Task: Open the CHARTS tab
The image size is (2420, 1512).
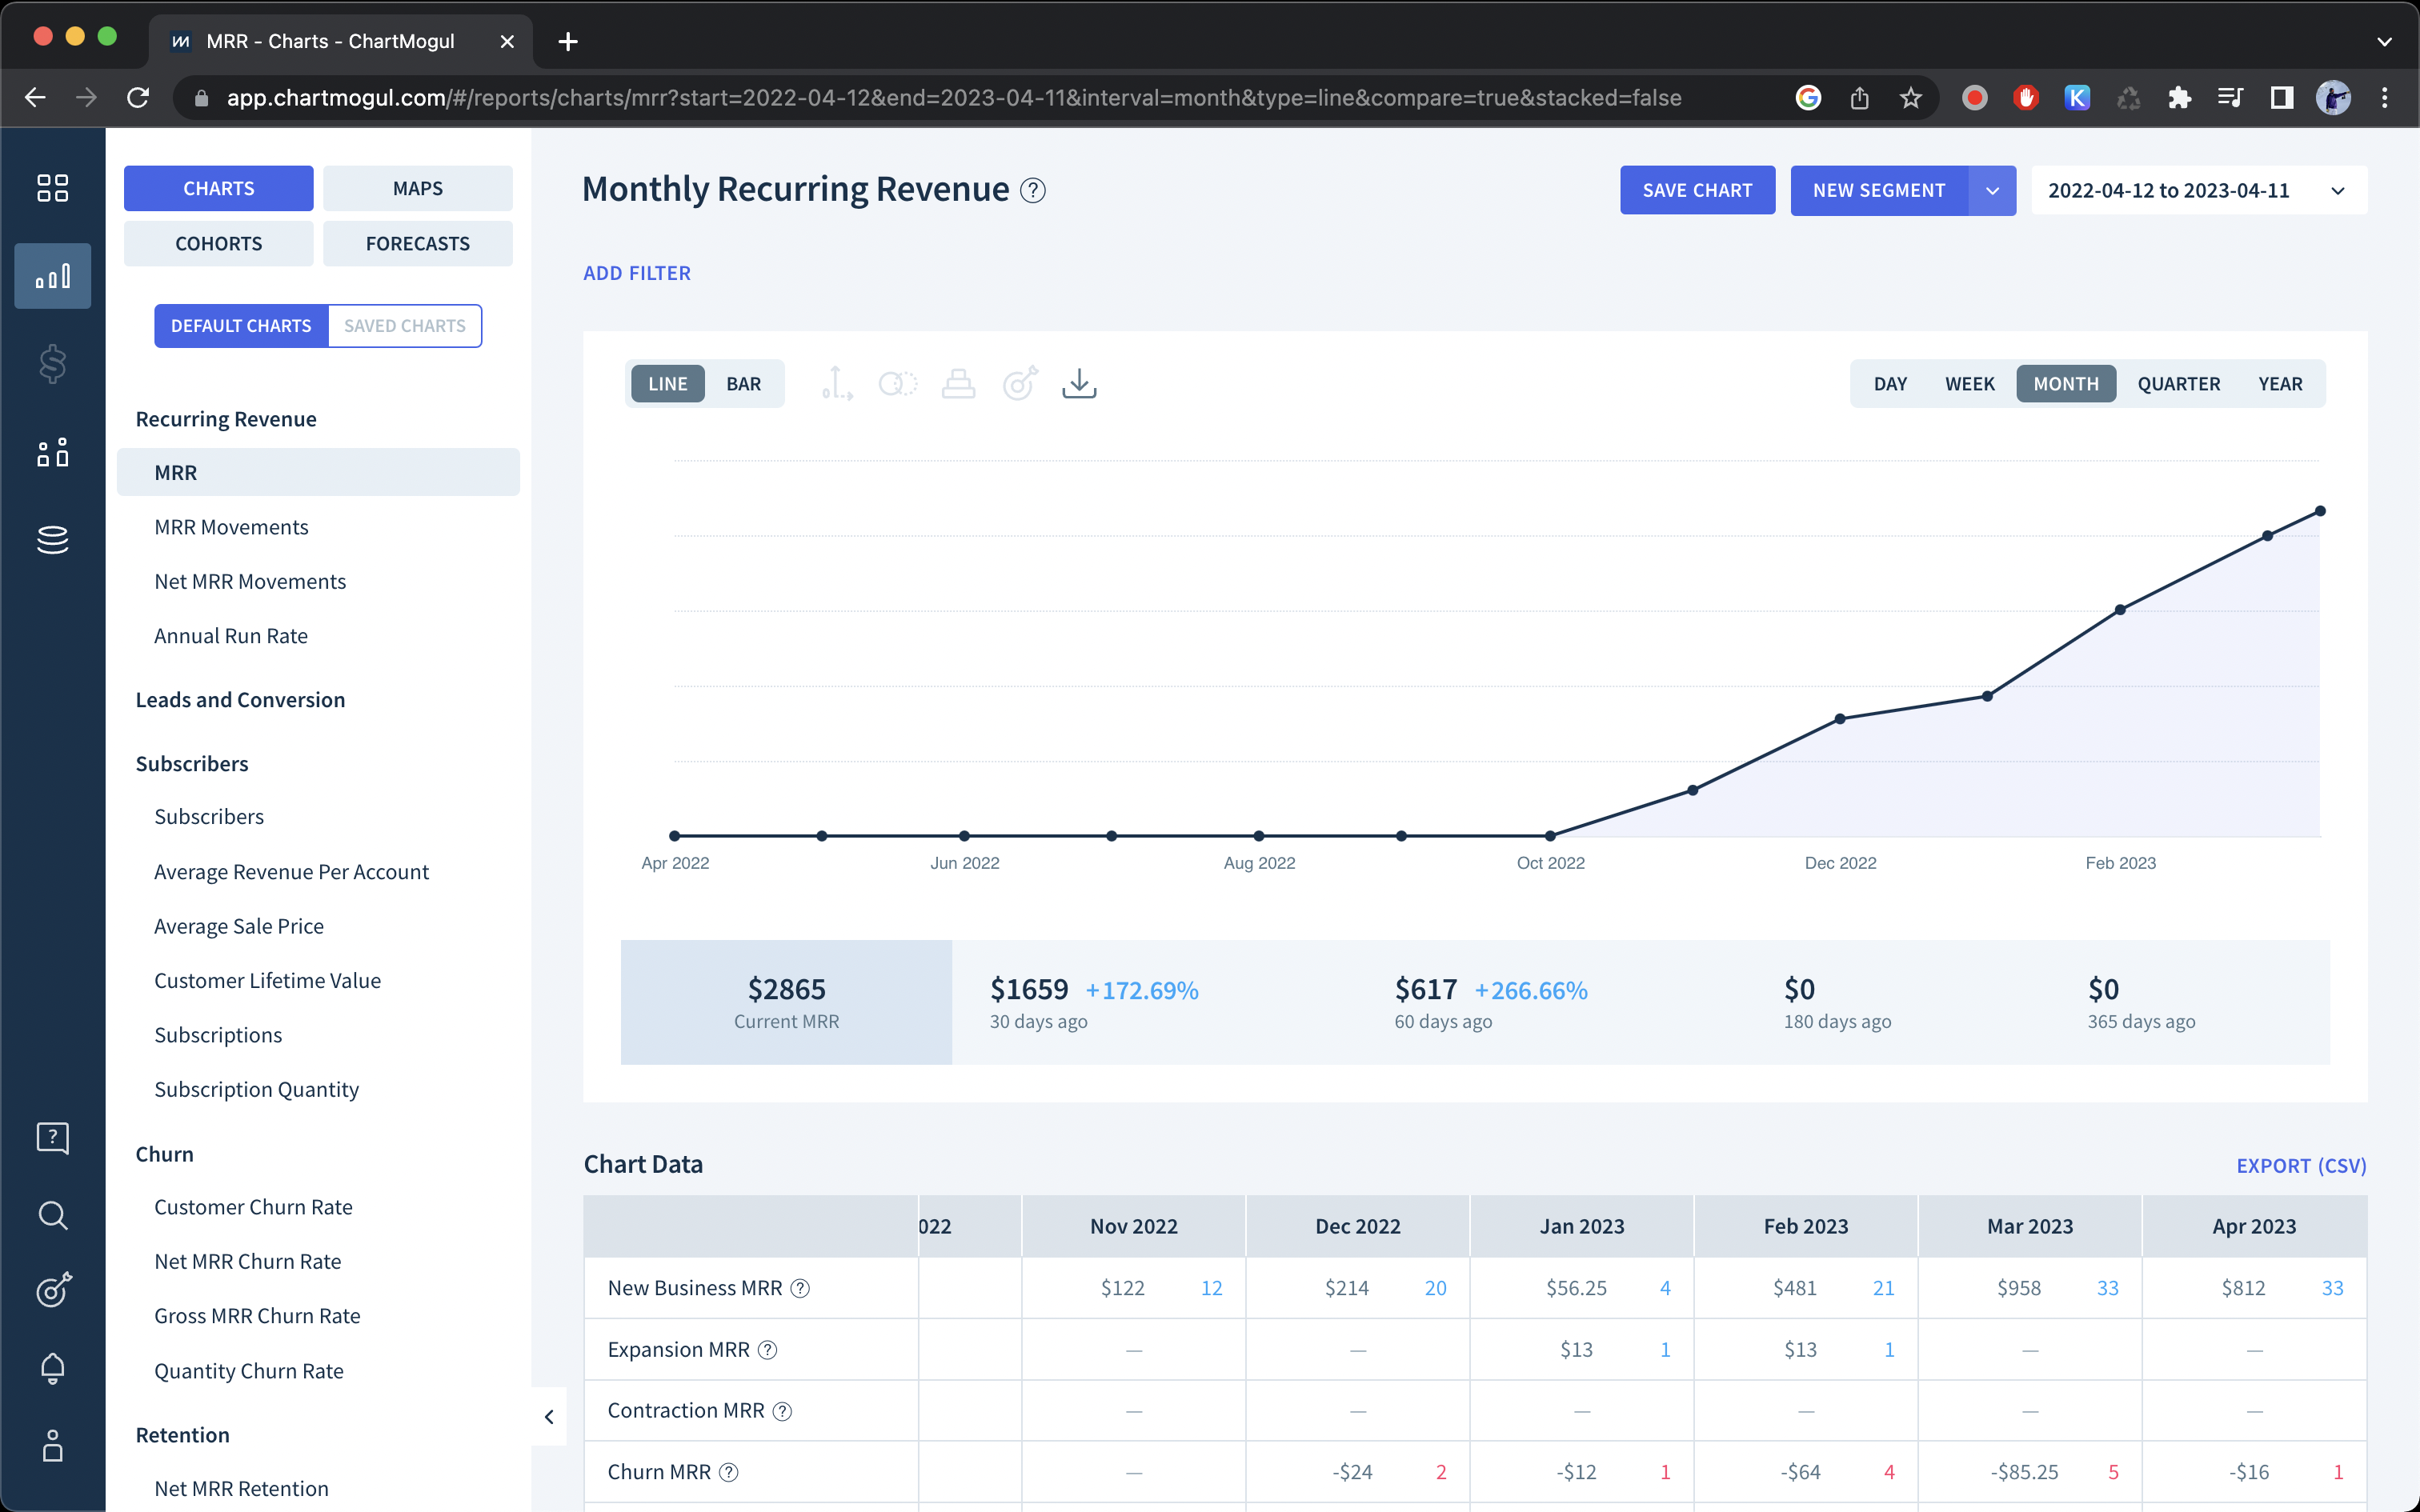Action: (x=219, y=188)
